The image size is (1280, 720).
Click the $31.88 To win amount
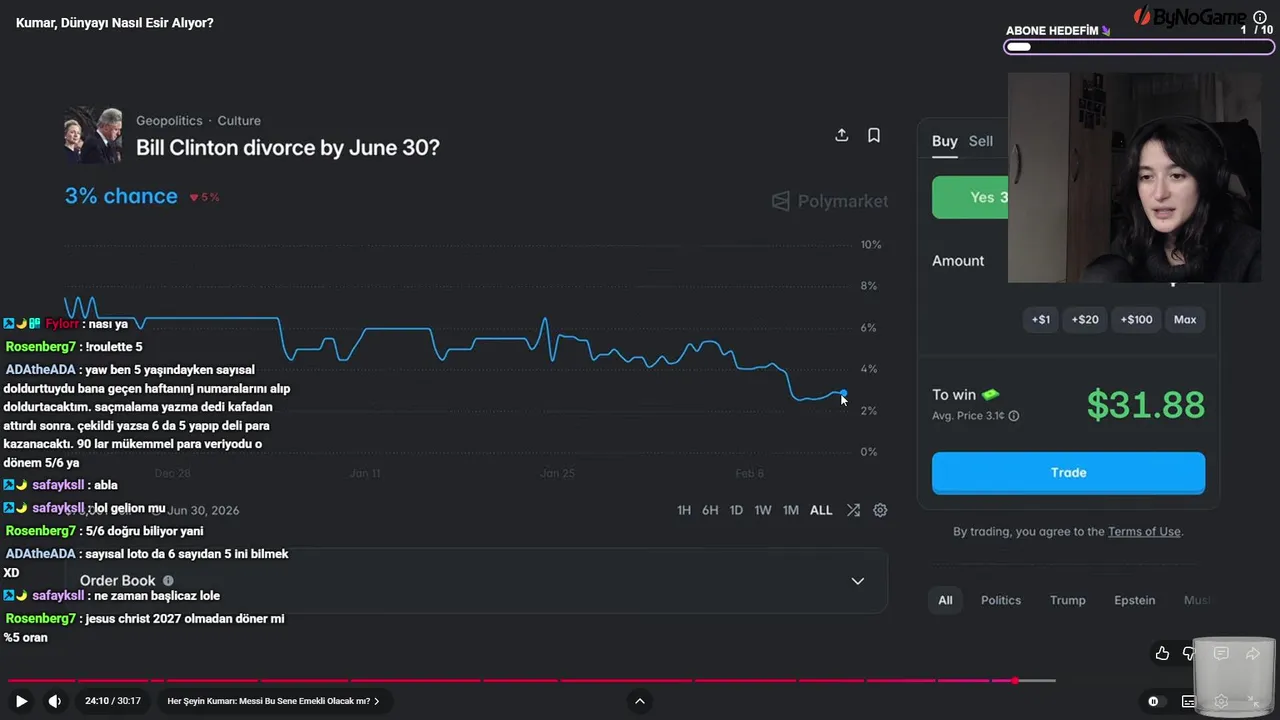1146,404
